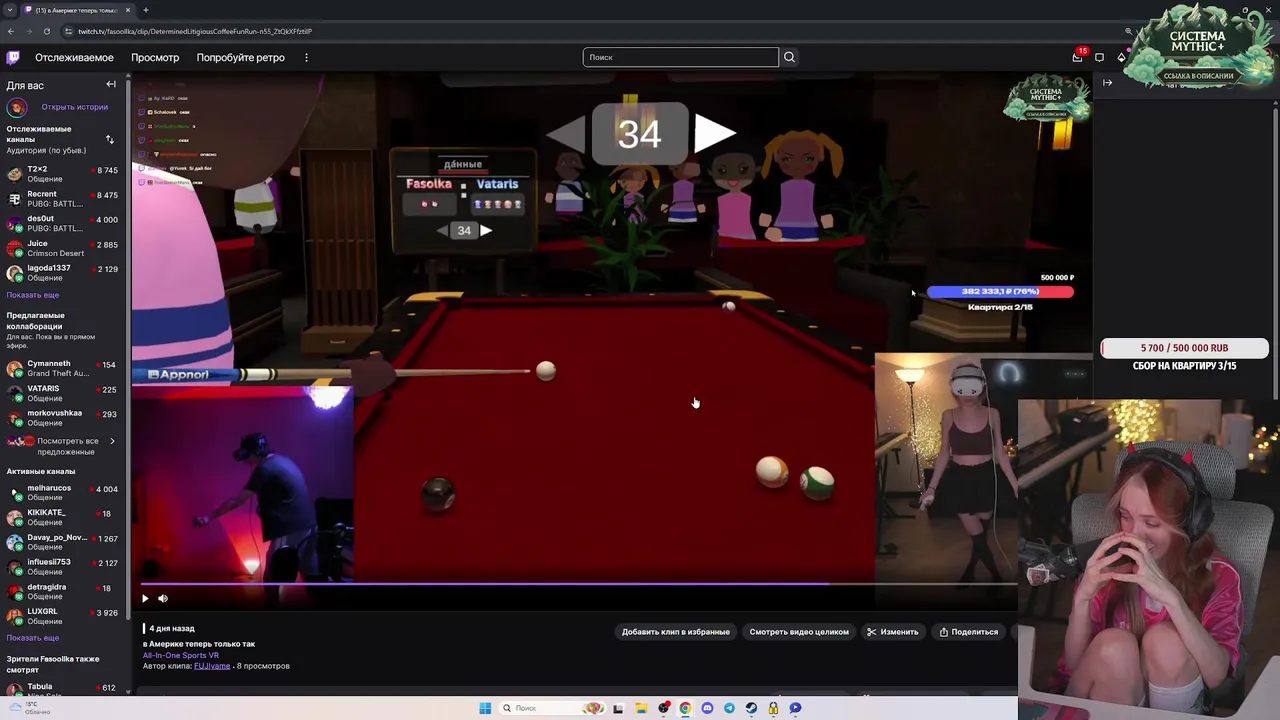1280x720 pixels.
Task: Click Добавить клип в избранные button
Action: coord(676,632)
